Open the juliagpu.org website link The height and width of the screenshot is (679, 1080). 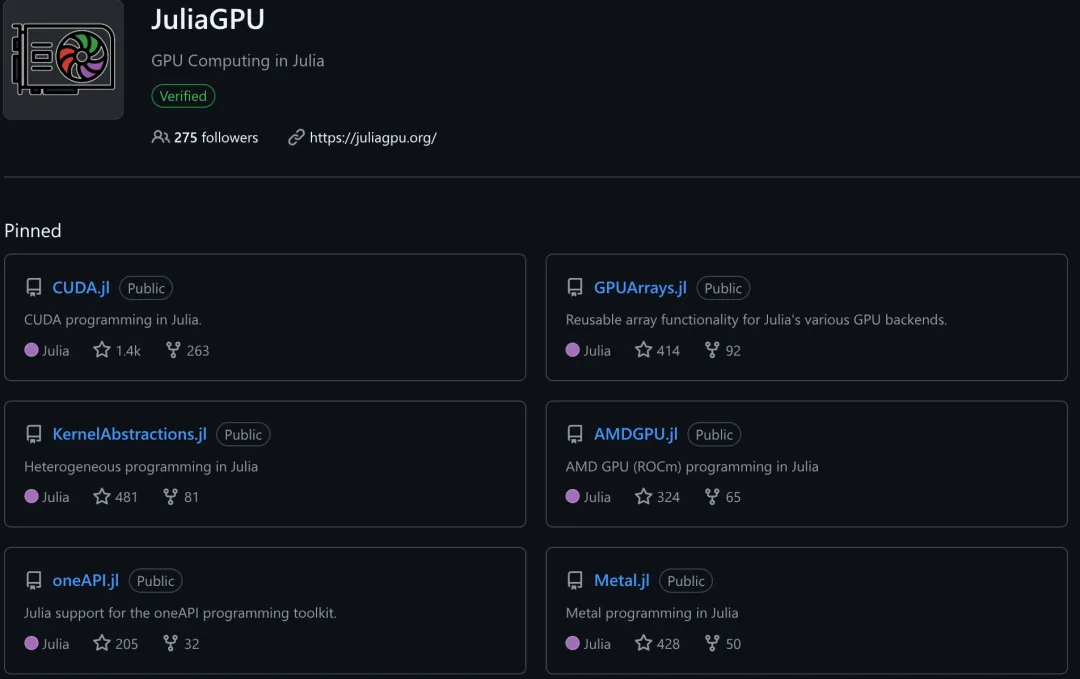click(x=373, y=138)
